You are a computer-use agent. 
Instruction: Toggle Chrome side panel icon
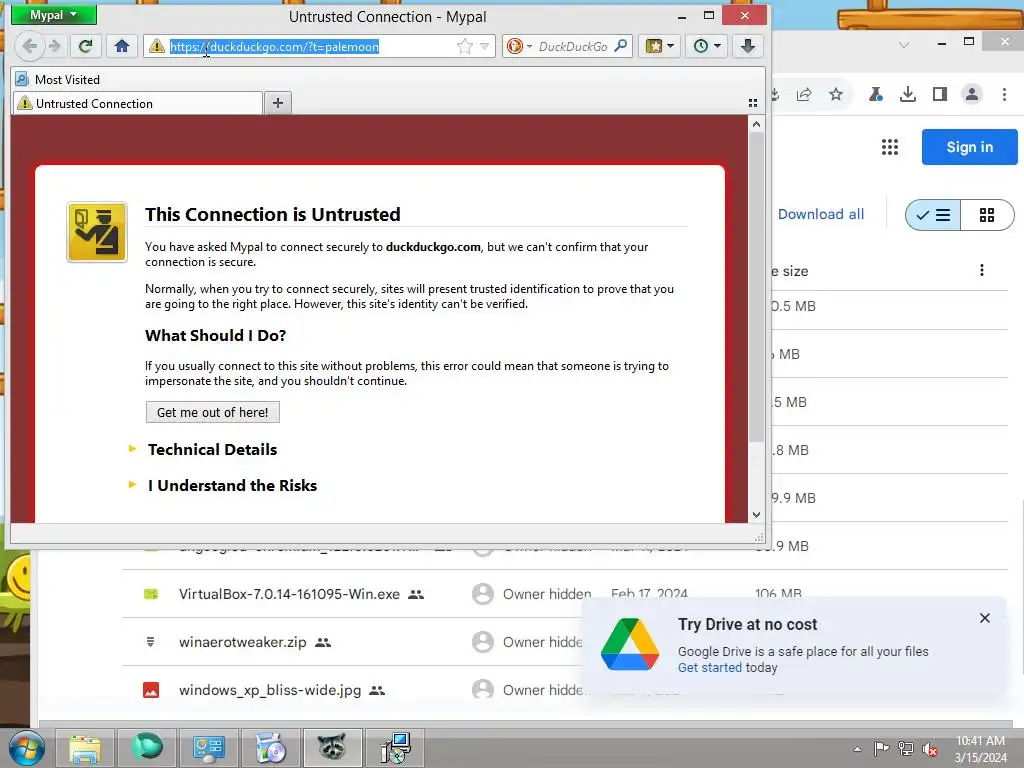pos(940,95)
